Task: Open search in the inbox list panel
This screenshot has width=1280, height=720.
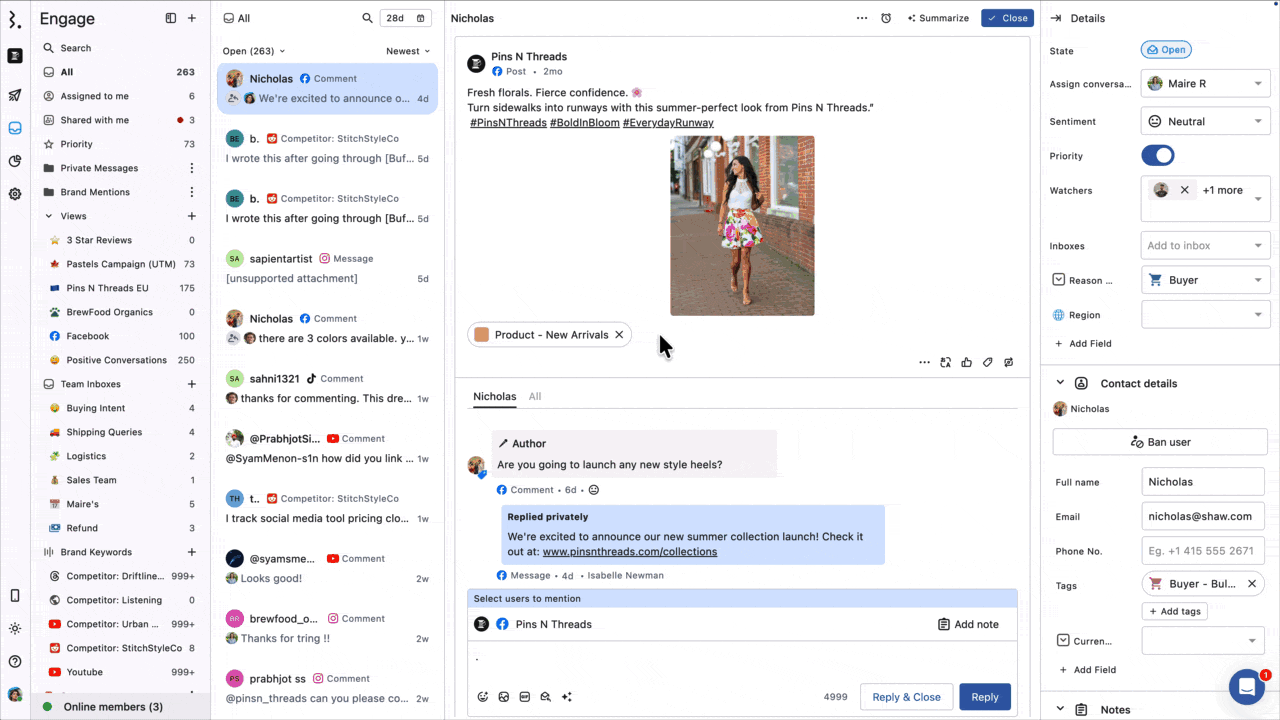Action: coord(367,18)
